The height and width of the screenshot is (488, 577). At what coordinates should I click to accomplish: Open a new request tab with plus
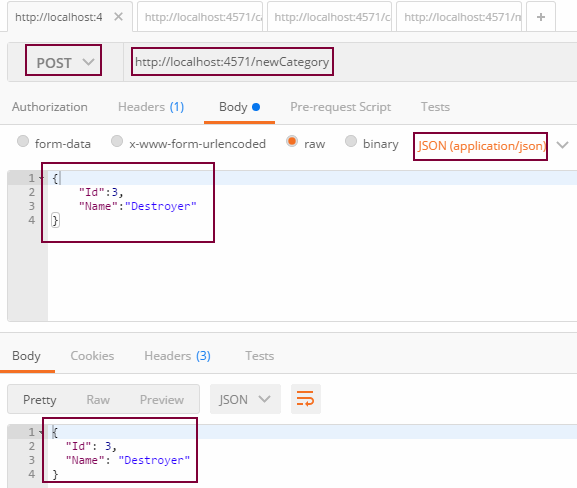coord(541,17)
